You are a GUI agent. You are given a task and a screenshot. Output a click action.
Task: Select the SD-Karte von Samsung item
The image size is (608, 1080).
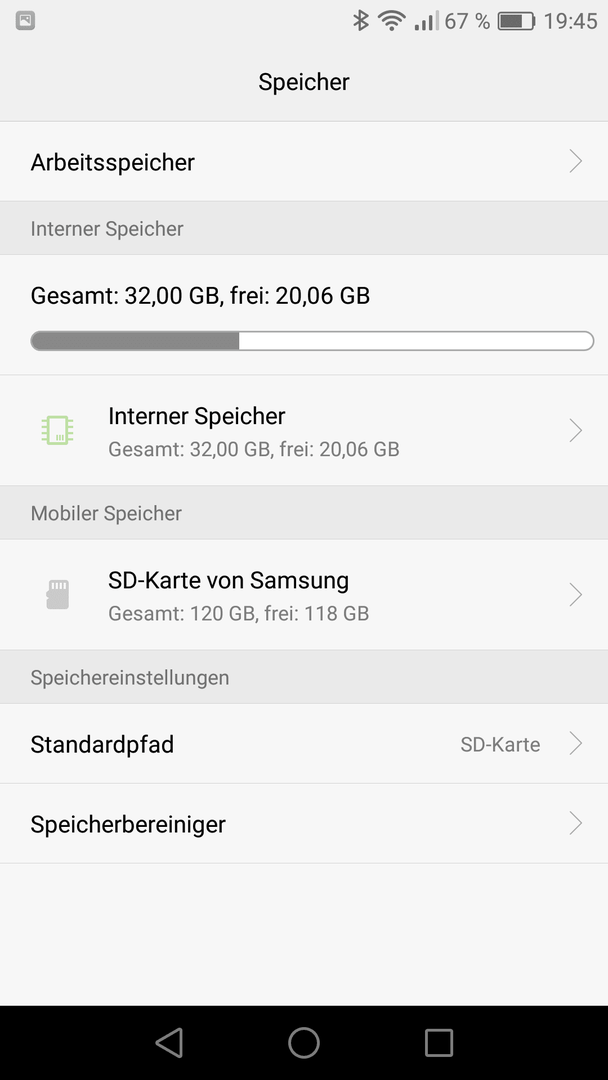[x=304, y=594]
